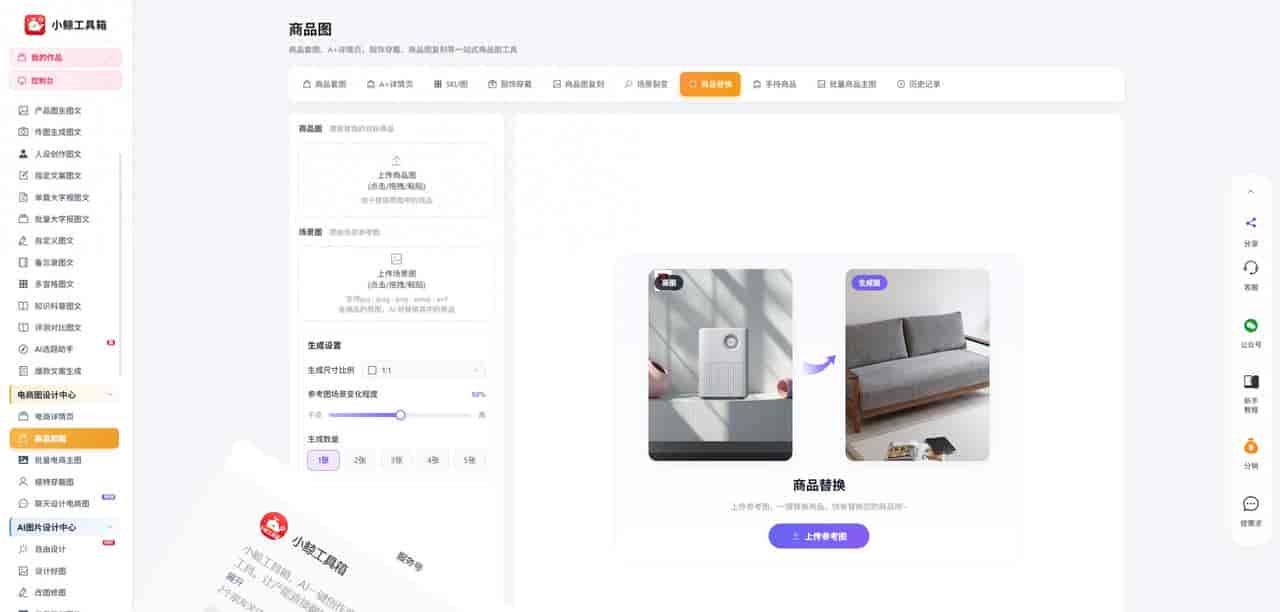Click the purple 上传参考图 button
Screen dimensions: 1280x612
(819, 536)
